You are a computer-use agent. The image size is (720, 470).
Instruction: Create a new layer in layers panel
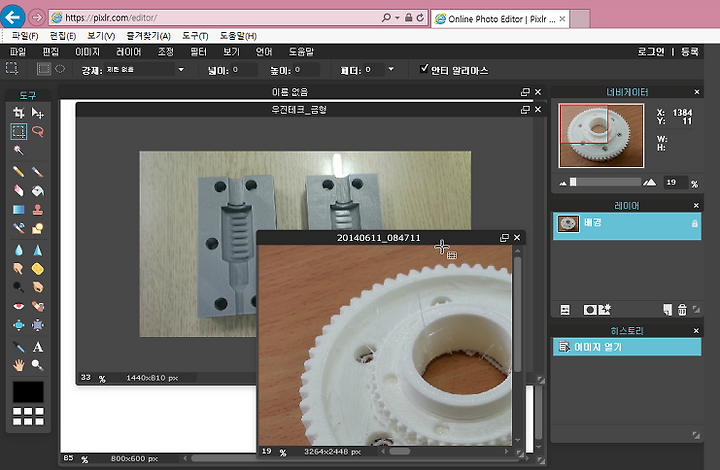point(668,310)
